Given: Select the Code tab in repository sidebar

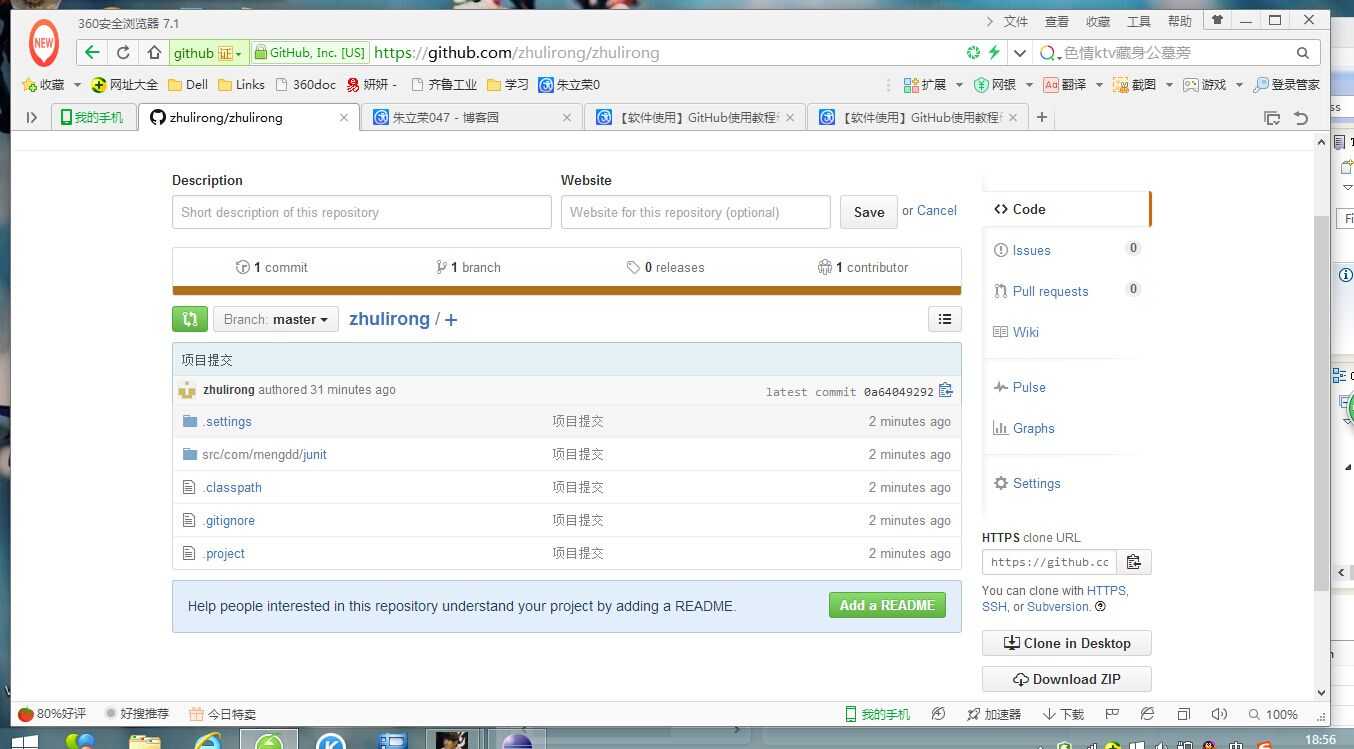Looking at the screenshot, I should click(x=1067, y=209).
